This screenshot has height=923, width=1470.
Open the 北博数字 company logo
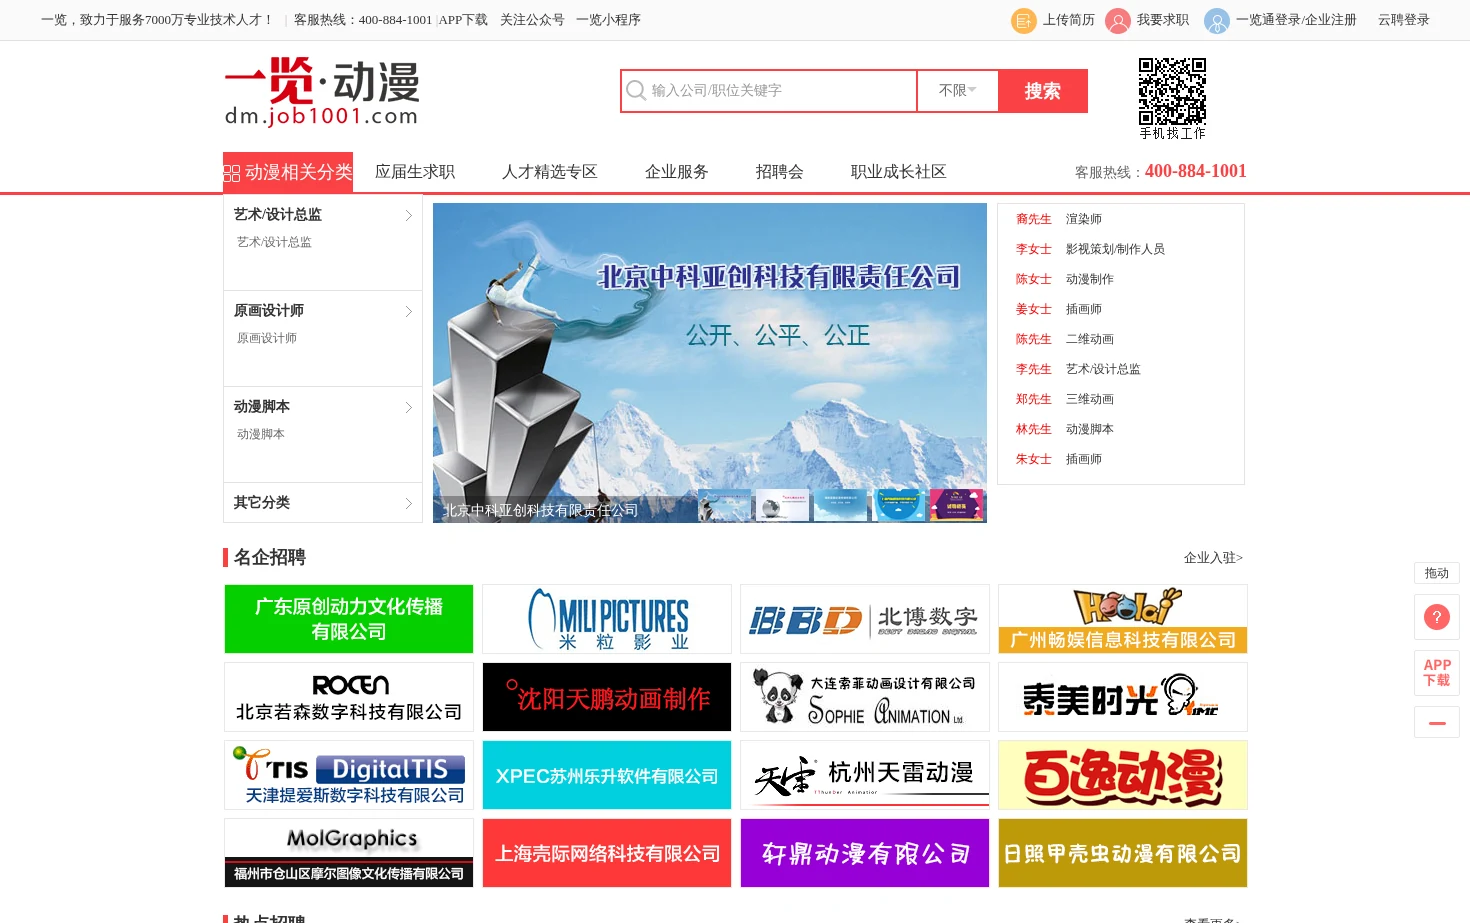click(x=865, y=619)
